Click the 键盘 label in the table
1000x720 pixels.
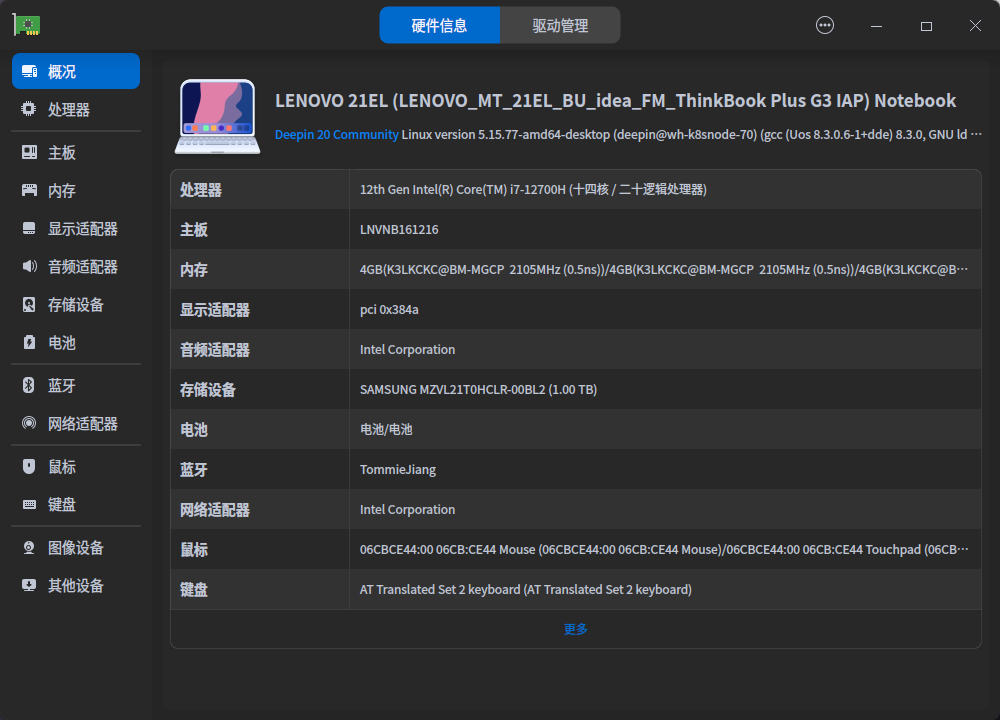(194, 590)
